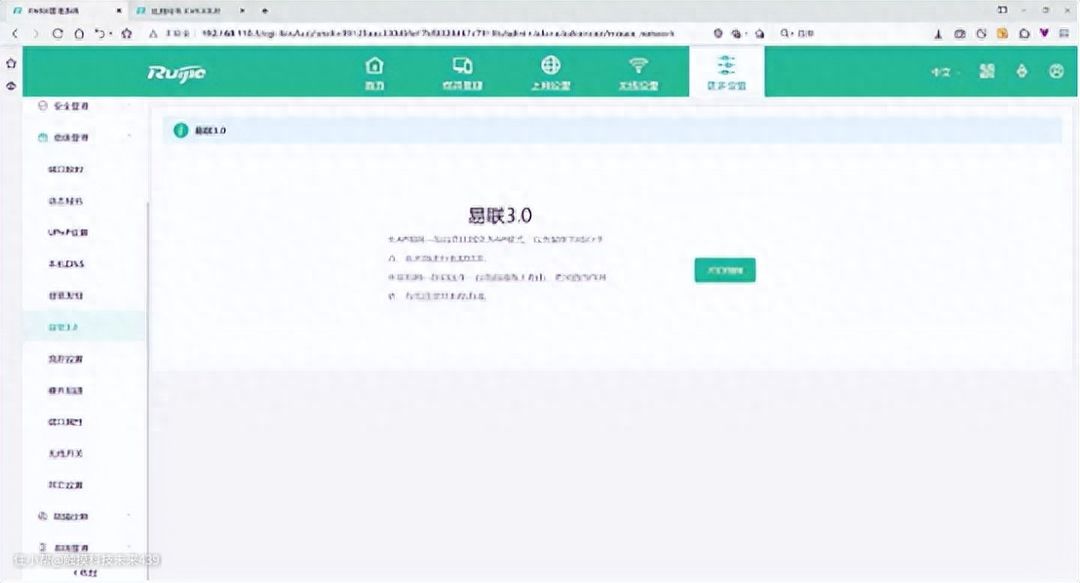This screenshot has height=583, width=1080.
Task: Open the 本机DNS sidebar entry
Action: 66,264
